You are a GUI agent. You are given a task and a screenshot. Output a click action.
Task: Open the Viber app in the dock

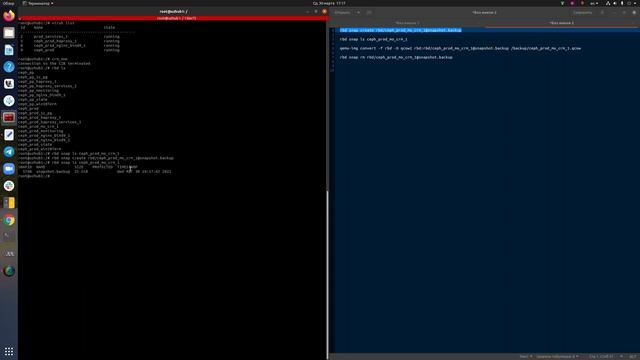(x=9, y=84)
